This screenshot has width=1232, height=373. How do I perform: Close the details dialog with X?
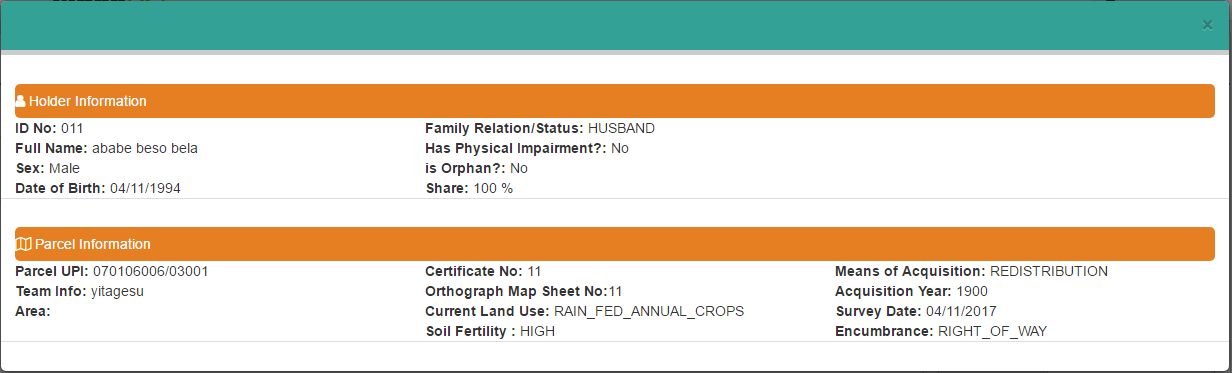[x=1207, y=25]
